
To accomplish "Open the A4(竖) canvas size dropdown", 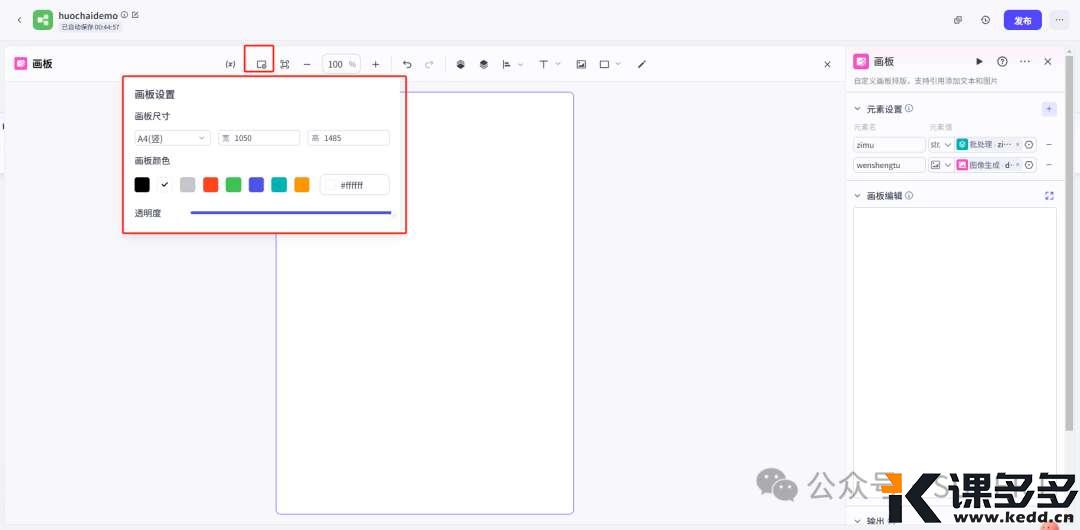I will (x=172, y=138).
